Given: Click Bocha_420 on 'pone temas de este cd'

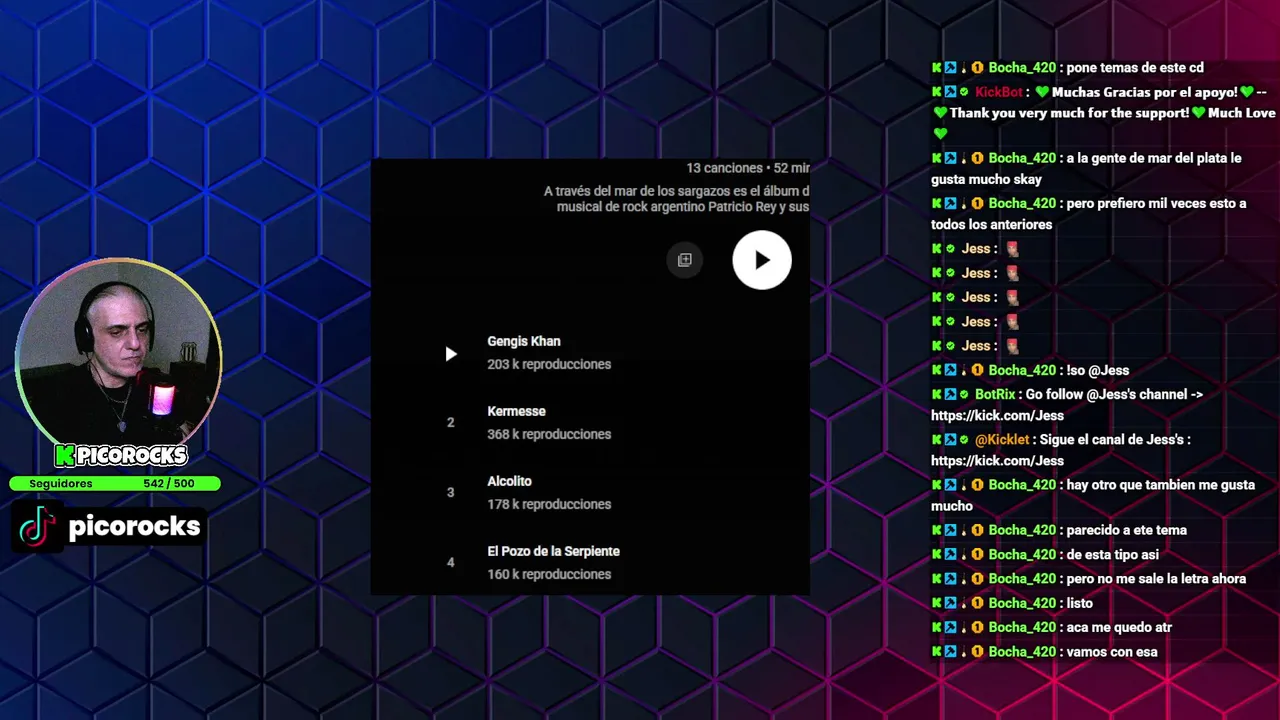Looking at the screenshot, I should point(1022,68).
